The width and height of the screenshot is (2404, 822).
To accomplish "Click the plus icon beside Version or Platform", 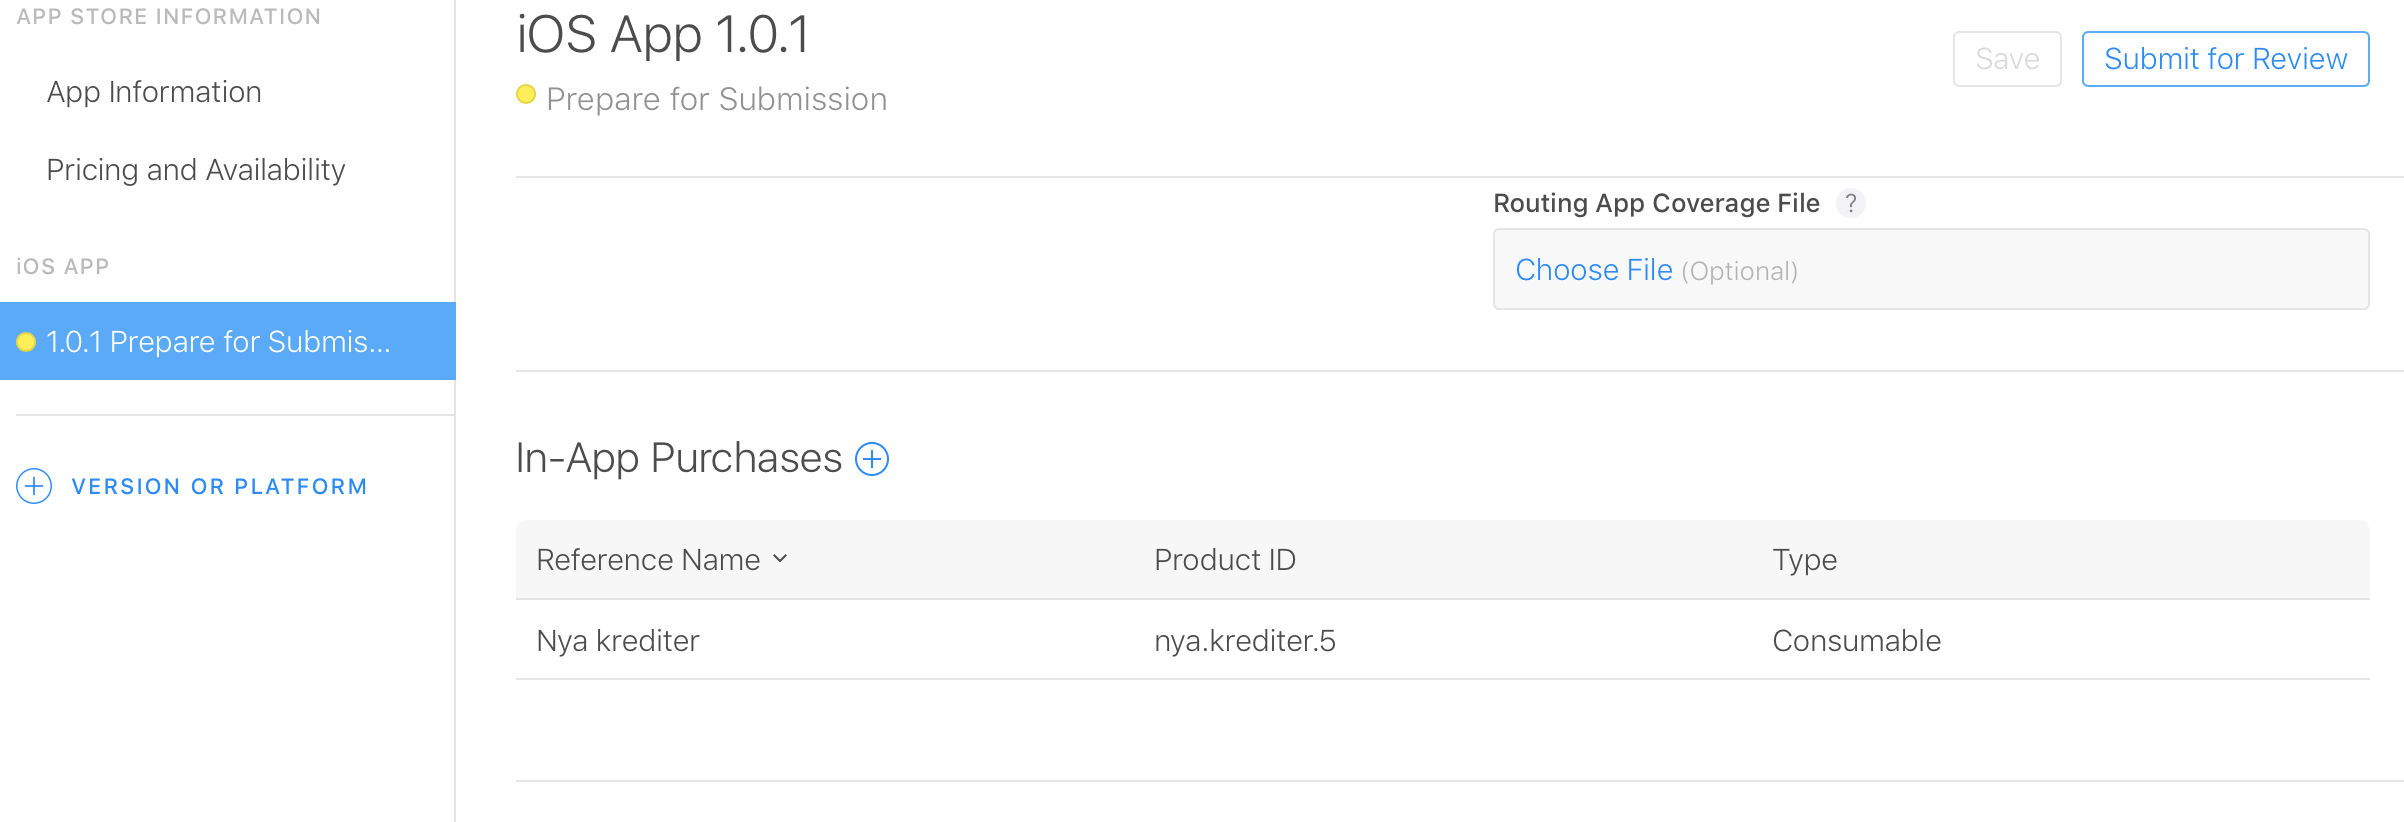I will pyautogui.click(x=34, y=486).
